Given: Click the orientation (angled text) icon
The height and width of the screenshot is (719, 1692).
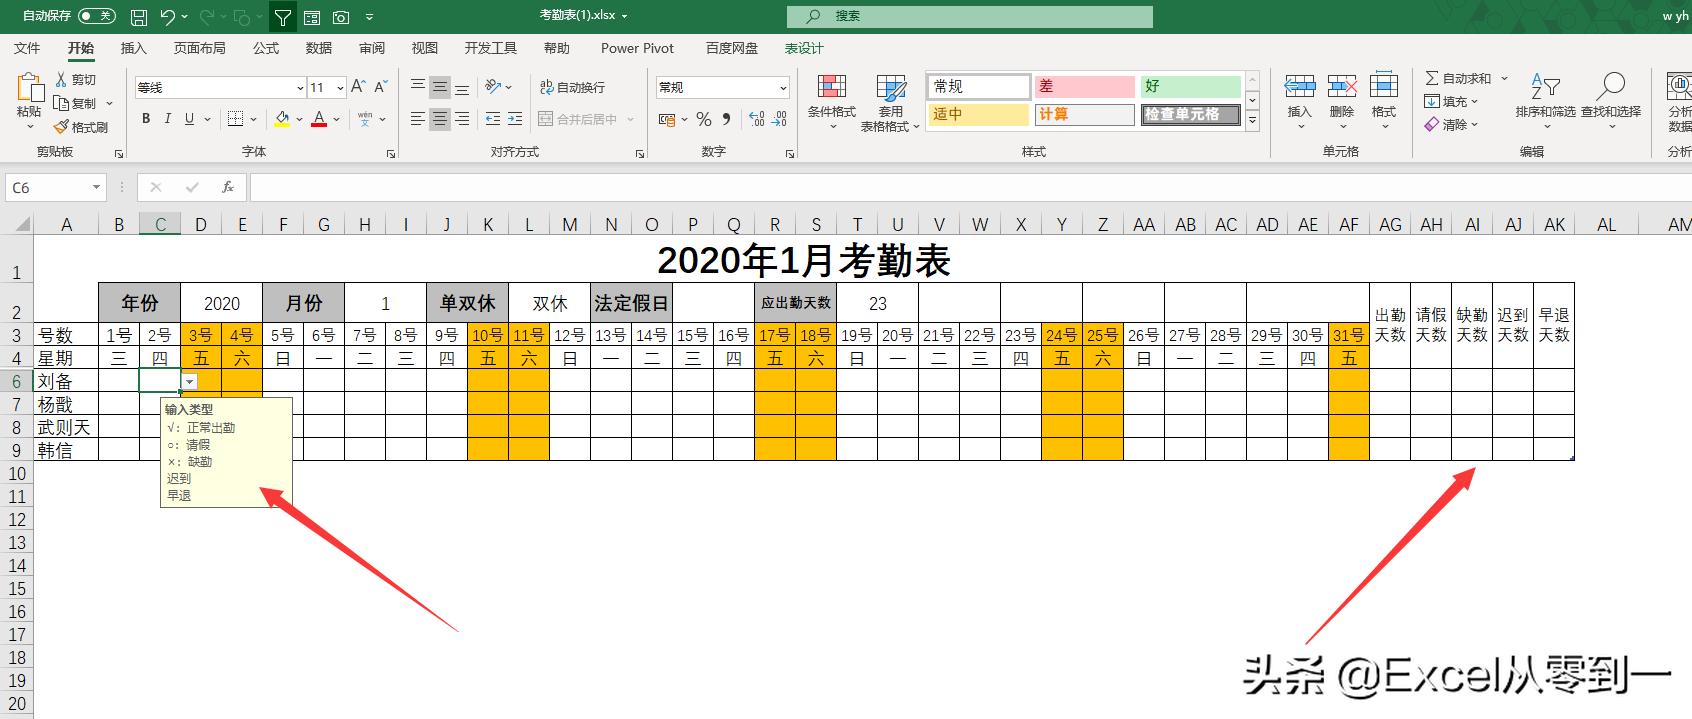Looking at the screenshot, I should tap(493, 87).
